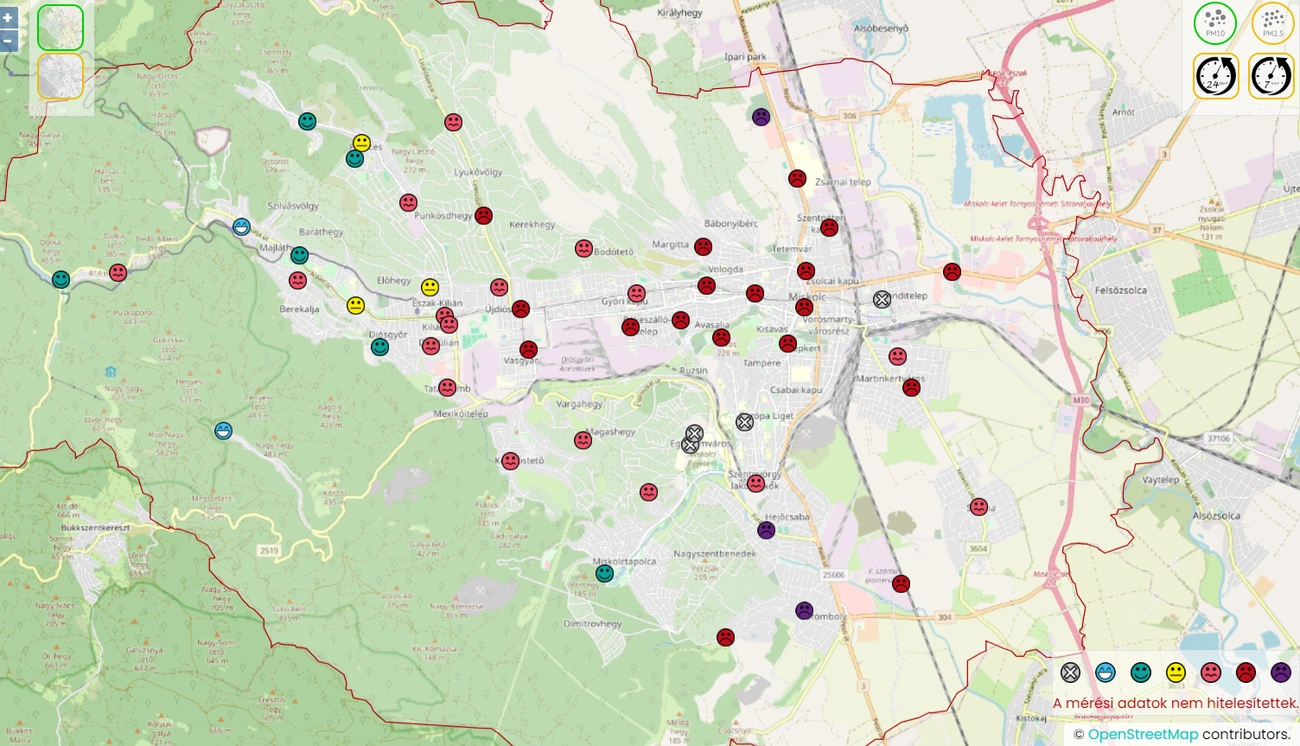1300x746 pixels.
Task: Click the purple sad face in legend
Action: click(x=1281, y=672)
